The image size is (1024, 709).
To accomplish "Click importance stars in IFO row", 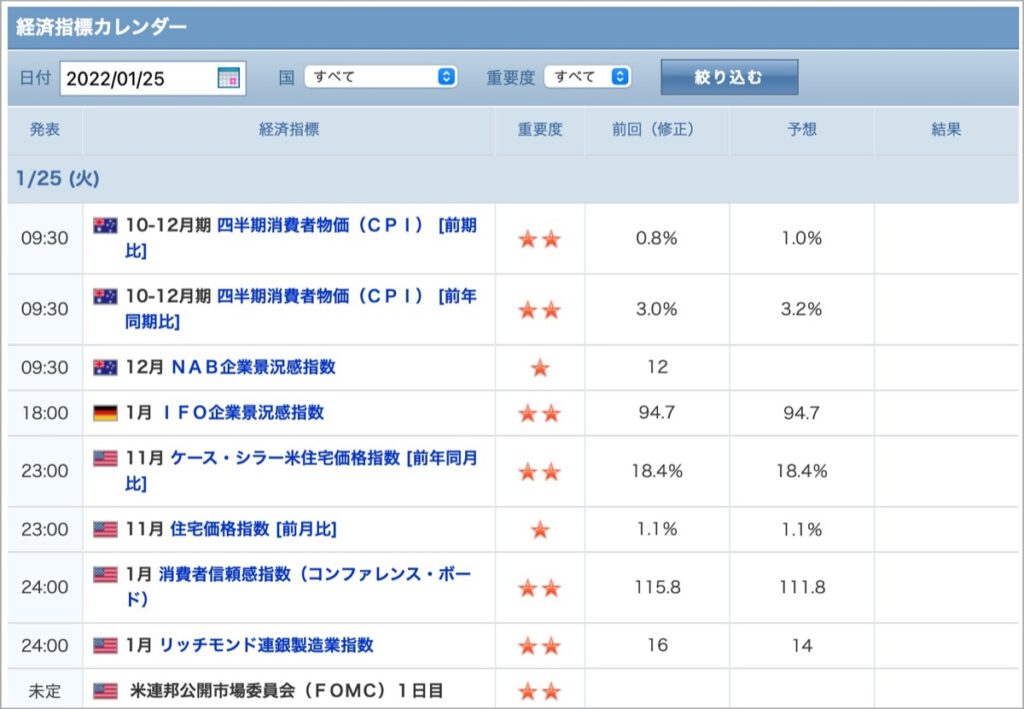I will click(x=539, y=413).
